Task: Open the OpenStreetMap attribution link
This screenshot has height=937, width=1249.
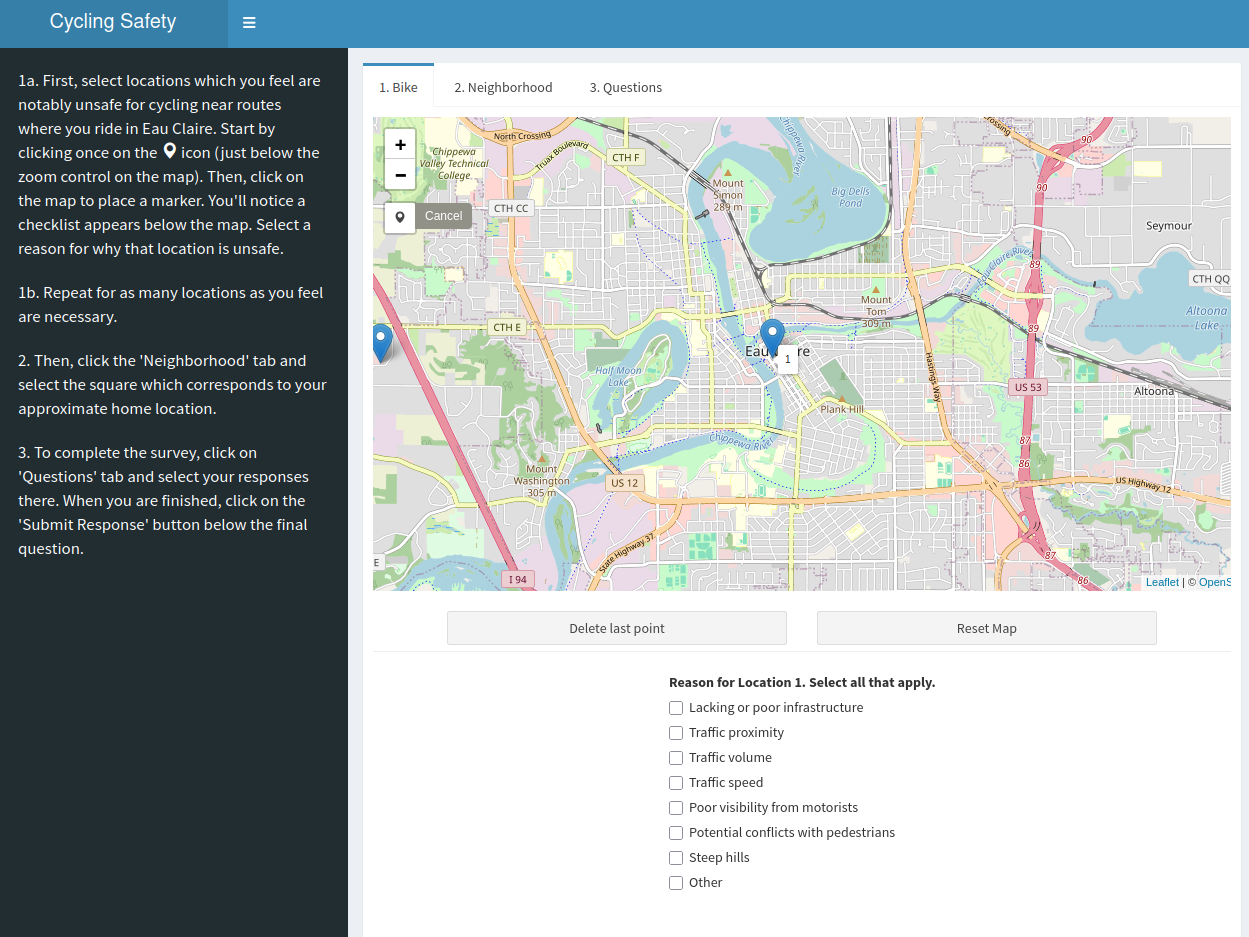Action: click(1215, 582)
